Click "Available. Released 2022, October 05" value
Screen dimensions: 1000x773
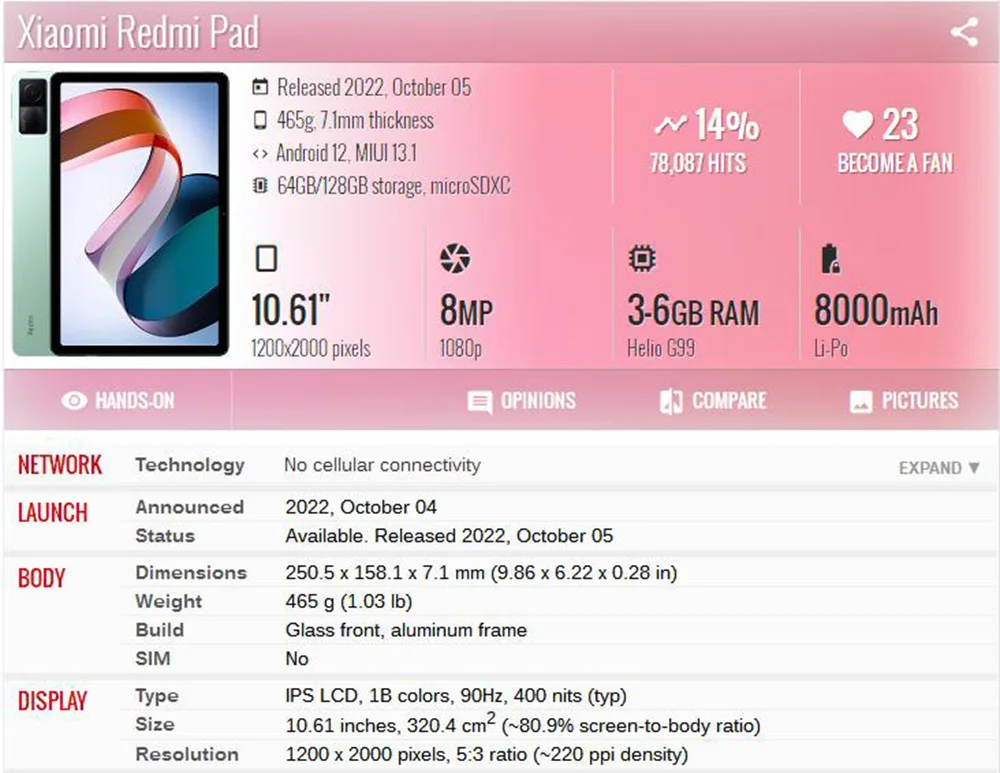click(449, 536)
